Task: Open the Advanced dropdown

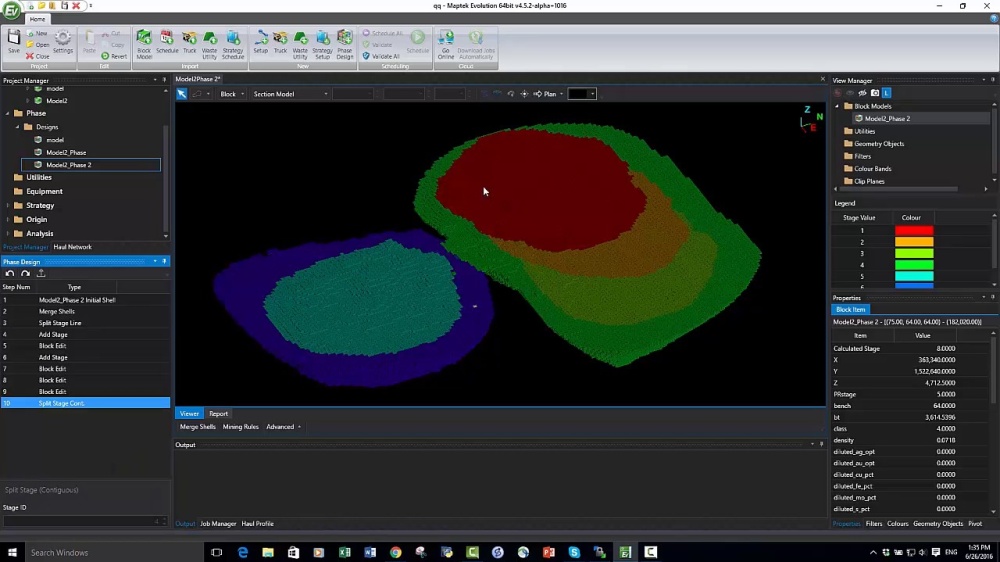Action: click(x=283, y=427)
